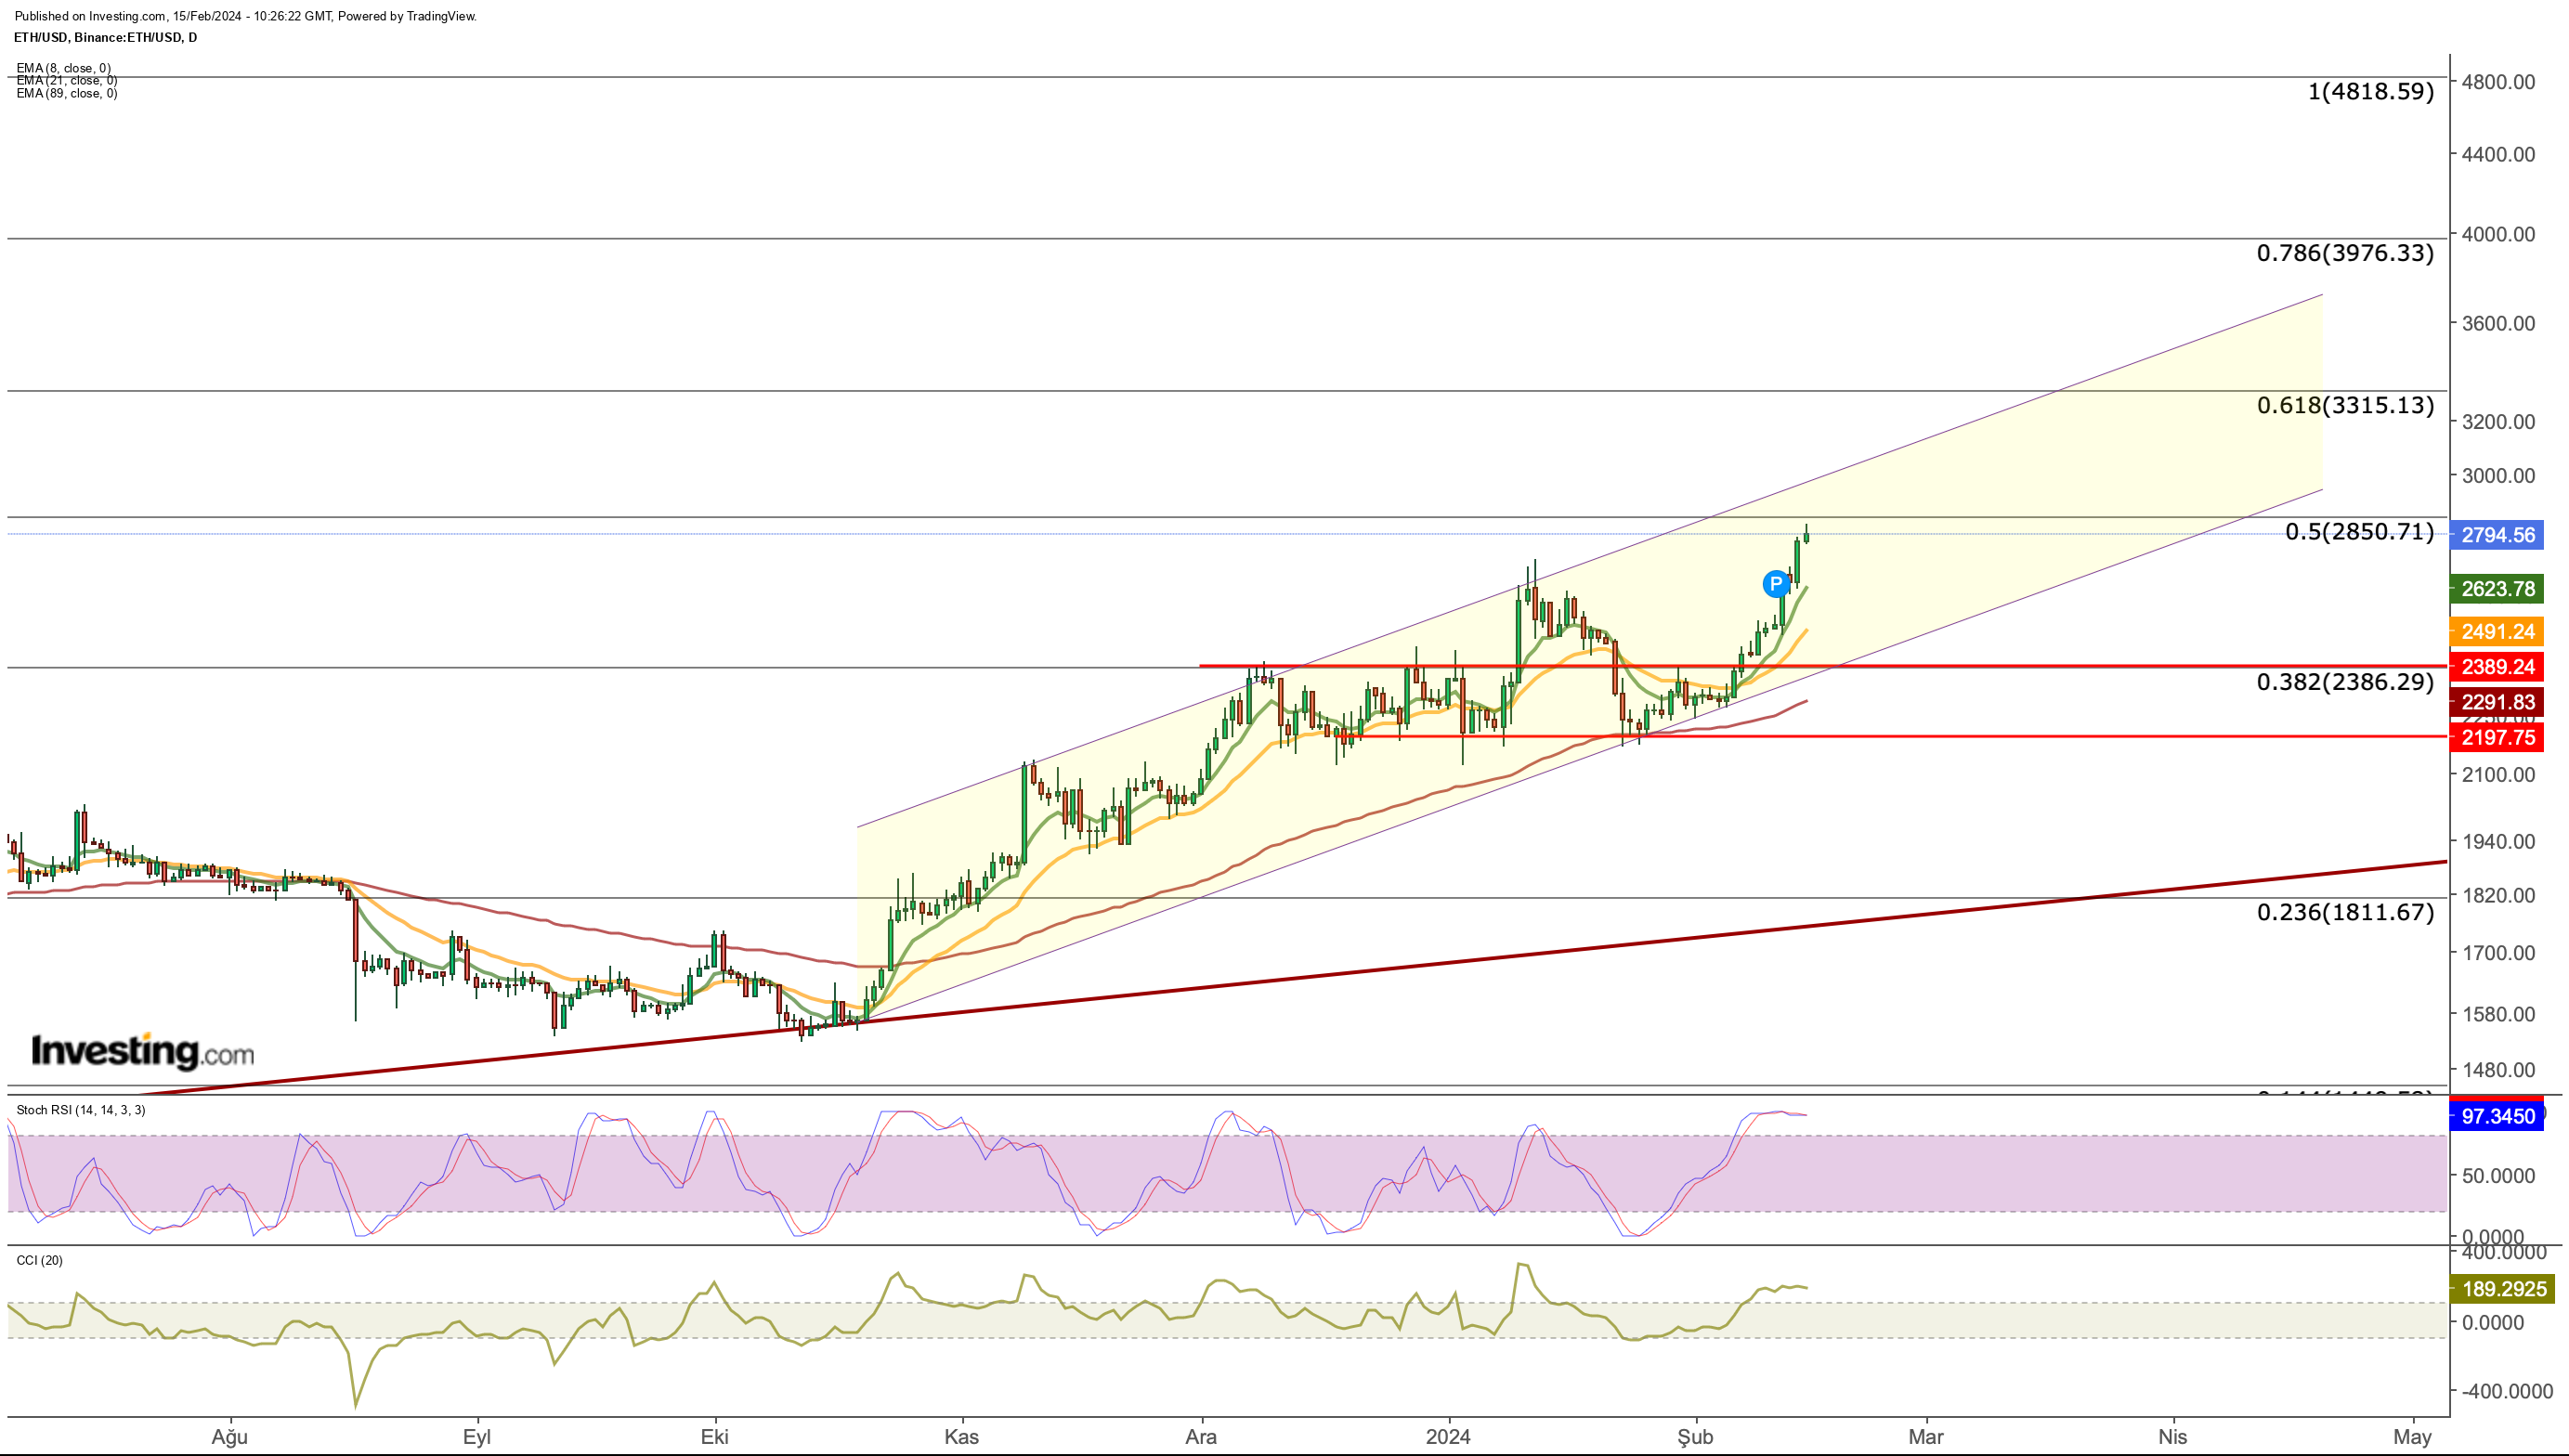Click the red support tag 2197.75
This screenshot has height=1456, width=2569.
[2497, 738]
